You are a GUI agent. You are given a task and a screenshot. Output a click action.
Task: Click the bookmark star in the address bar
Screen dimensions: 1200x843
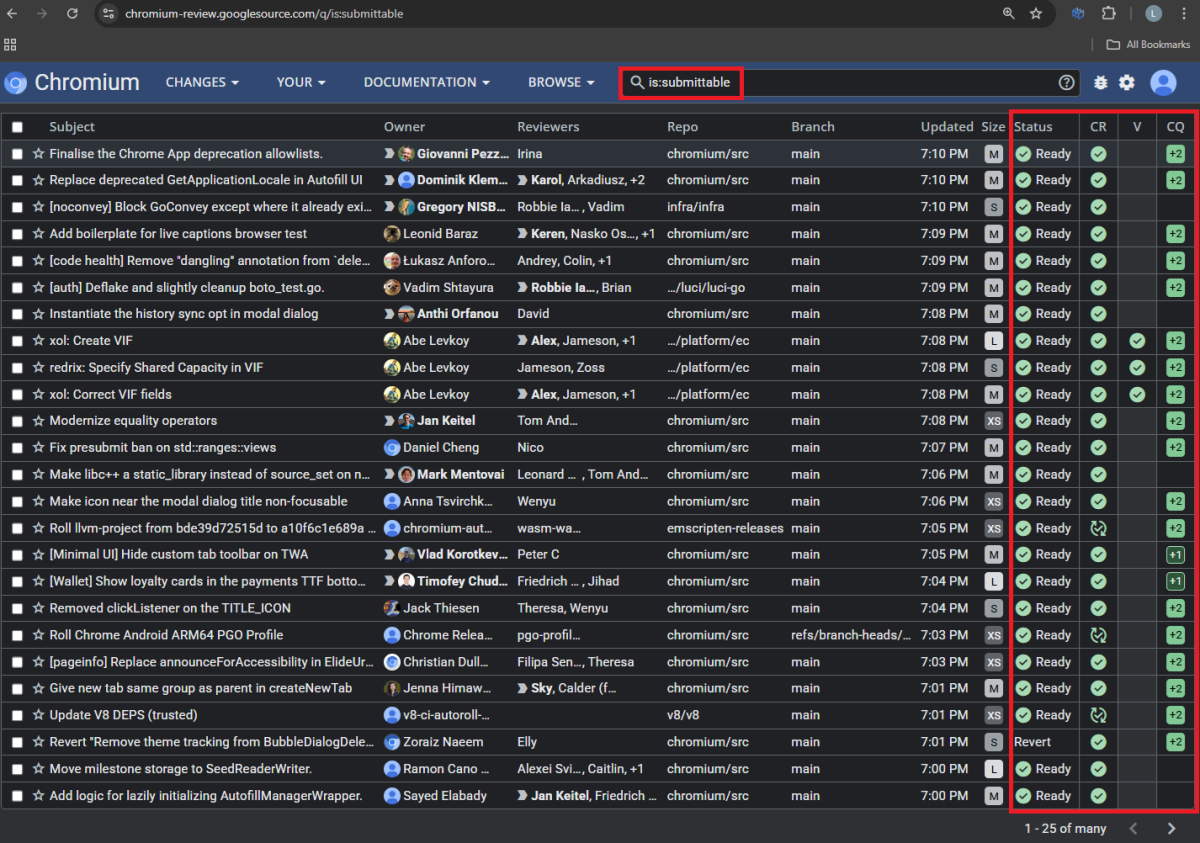coord(1036,14)
